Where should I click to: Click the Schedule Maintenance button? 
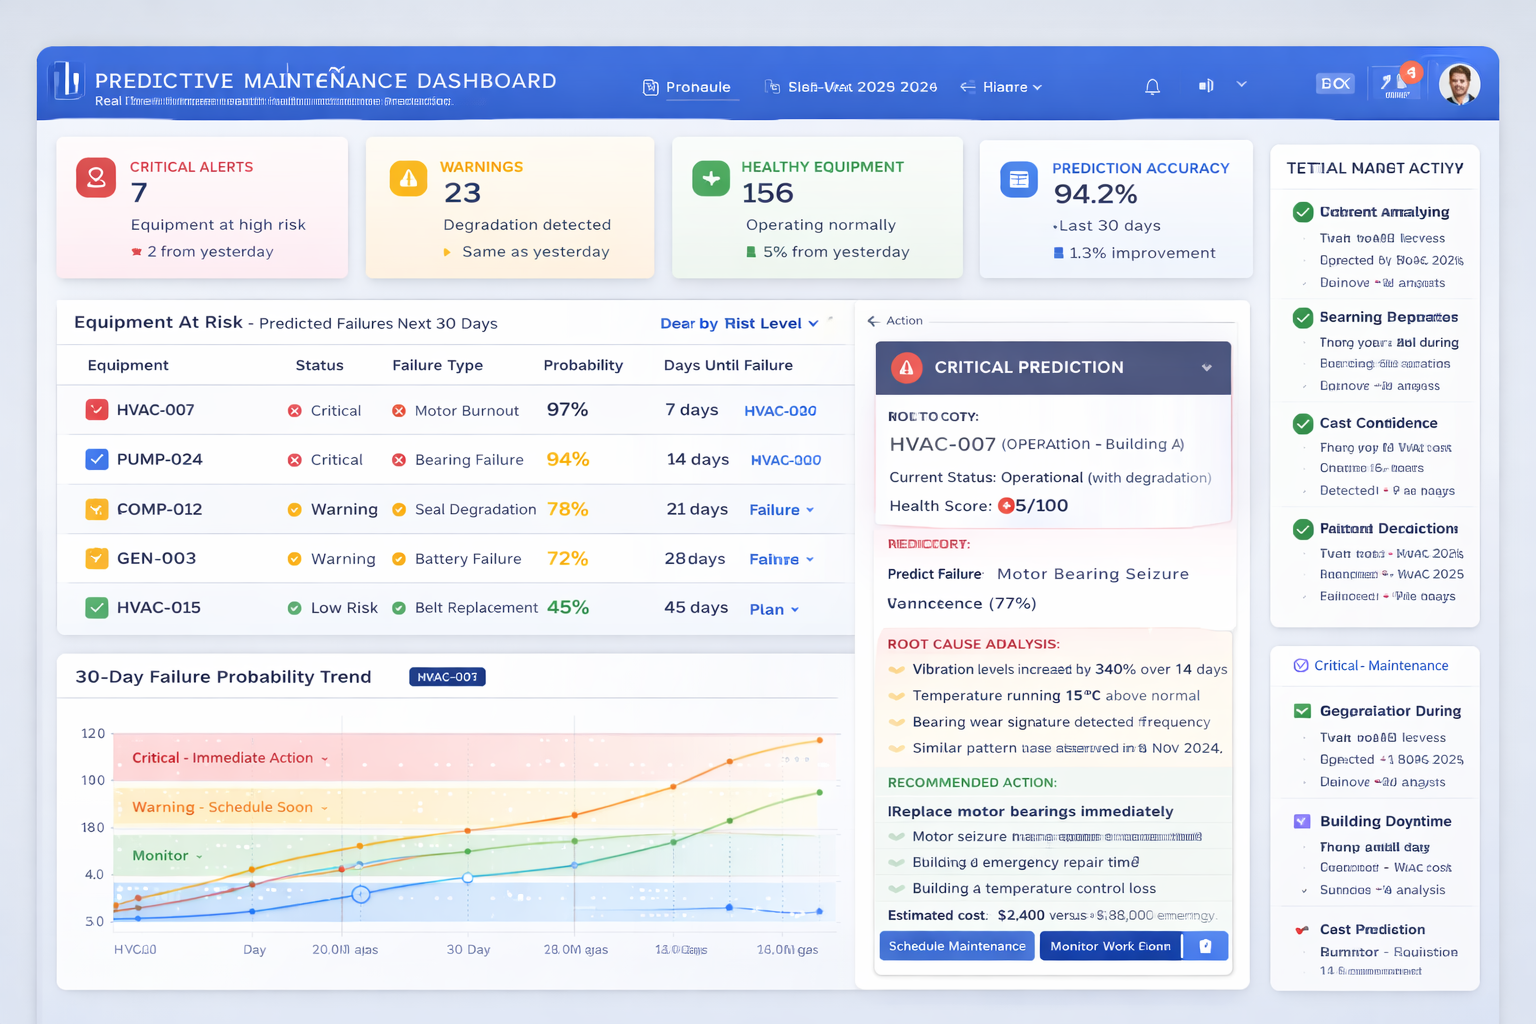[x=957, y=946]
